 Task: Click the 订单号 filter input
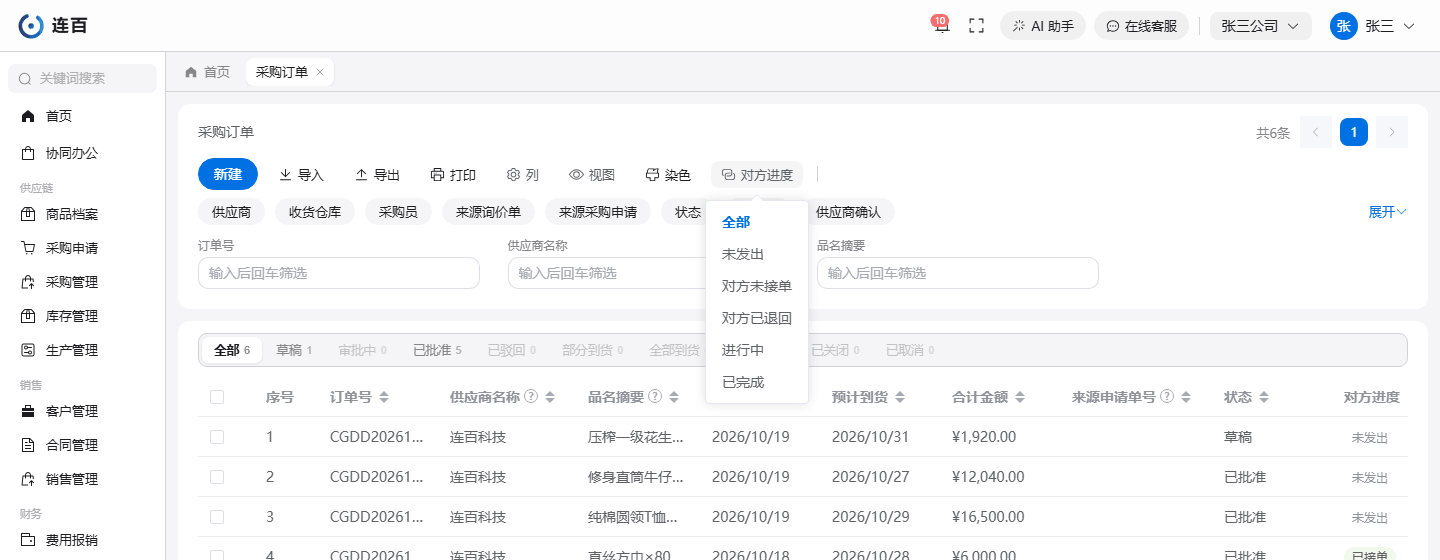point(339,273)
